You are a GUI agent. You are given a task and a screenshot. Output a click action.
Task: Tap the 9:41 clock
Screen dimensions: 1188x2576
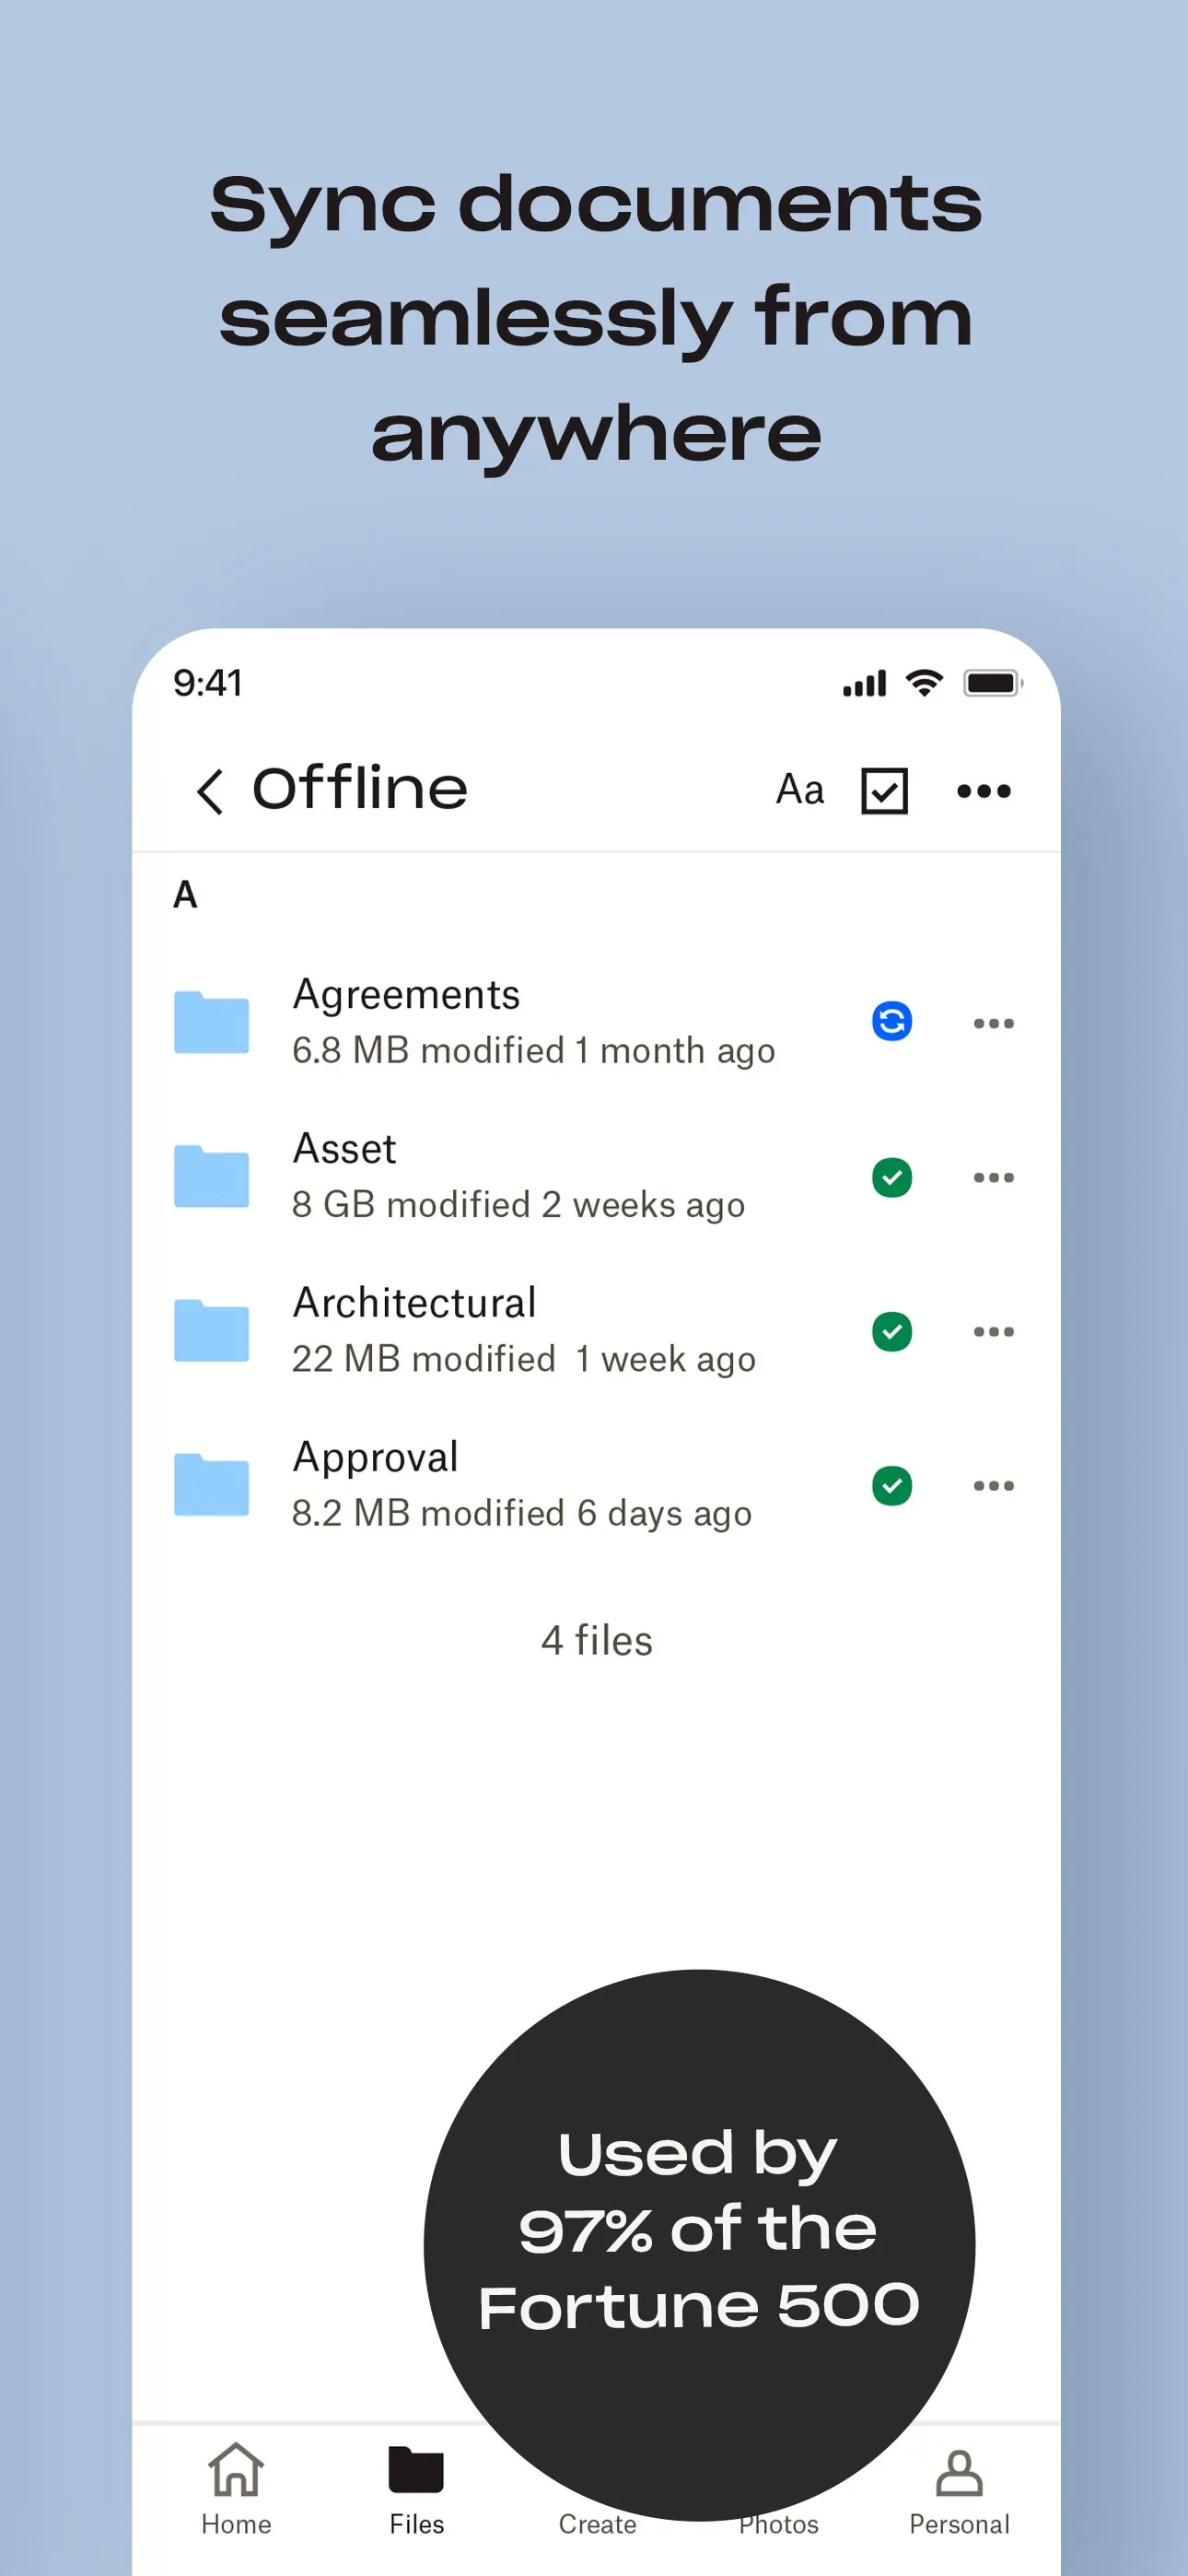pos(207,682)
